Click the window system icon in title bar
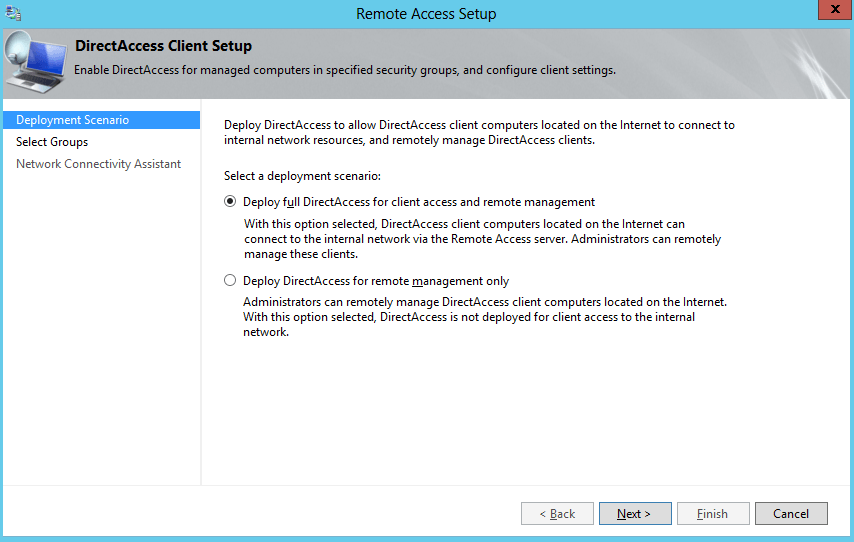854x542 pixels. pyautogui.click(x=13, y=13)
